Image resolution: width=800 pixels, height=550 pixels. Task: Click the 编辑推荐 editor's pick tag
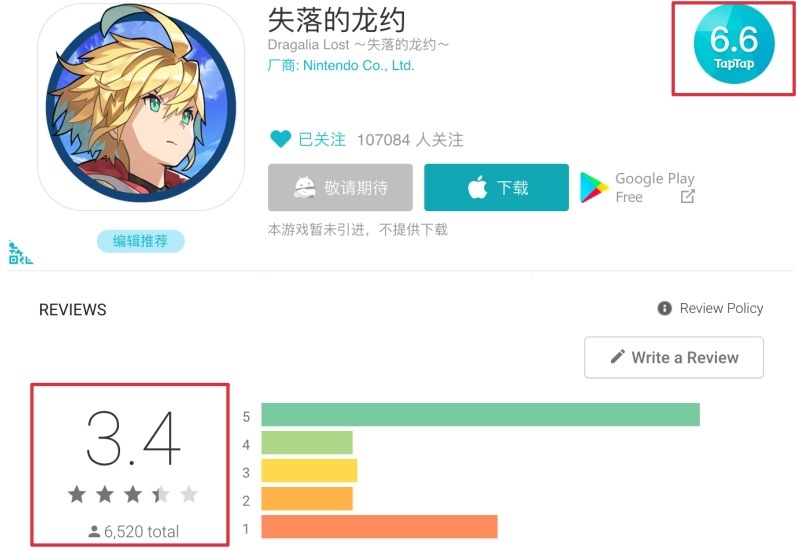pyautogui.click(x=140, y=241)
